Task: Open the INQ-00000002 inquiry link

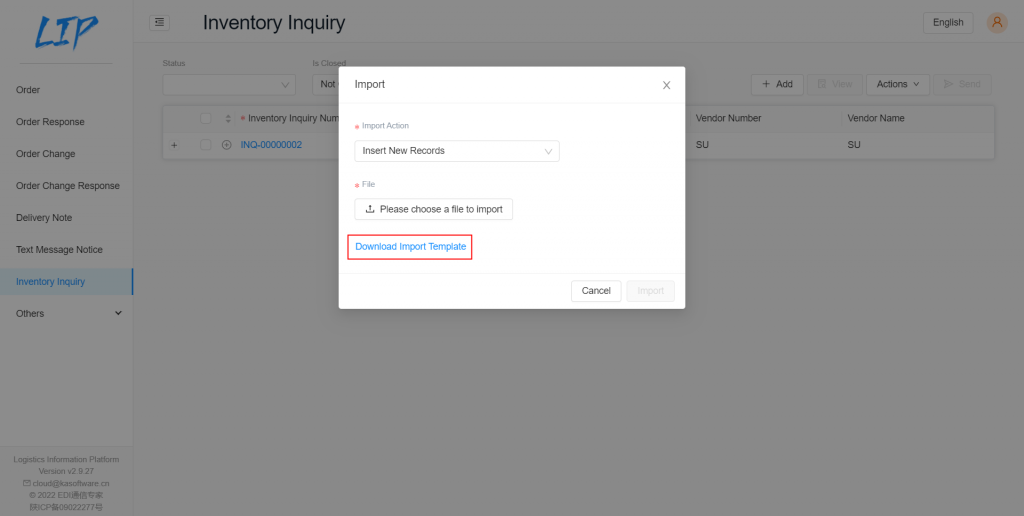Action: point(271,145)
